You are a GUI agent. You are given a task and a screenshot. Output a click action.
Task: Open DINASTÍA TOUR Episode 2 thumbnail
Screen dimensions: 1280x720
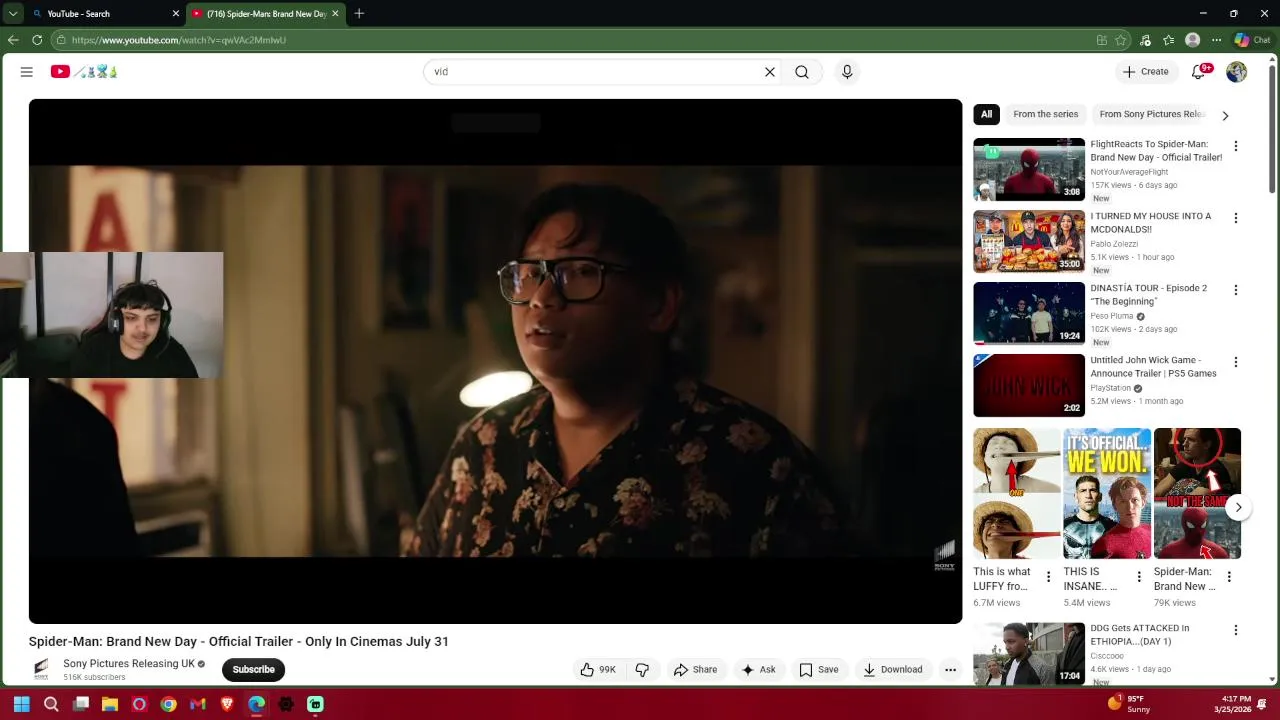tap(1029, 314)
